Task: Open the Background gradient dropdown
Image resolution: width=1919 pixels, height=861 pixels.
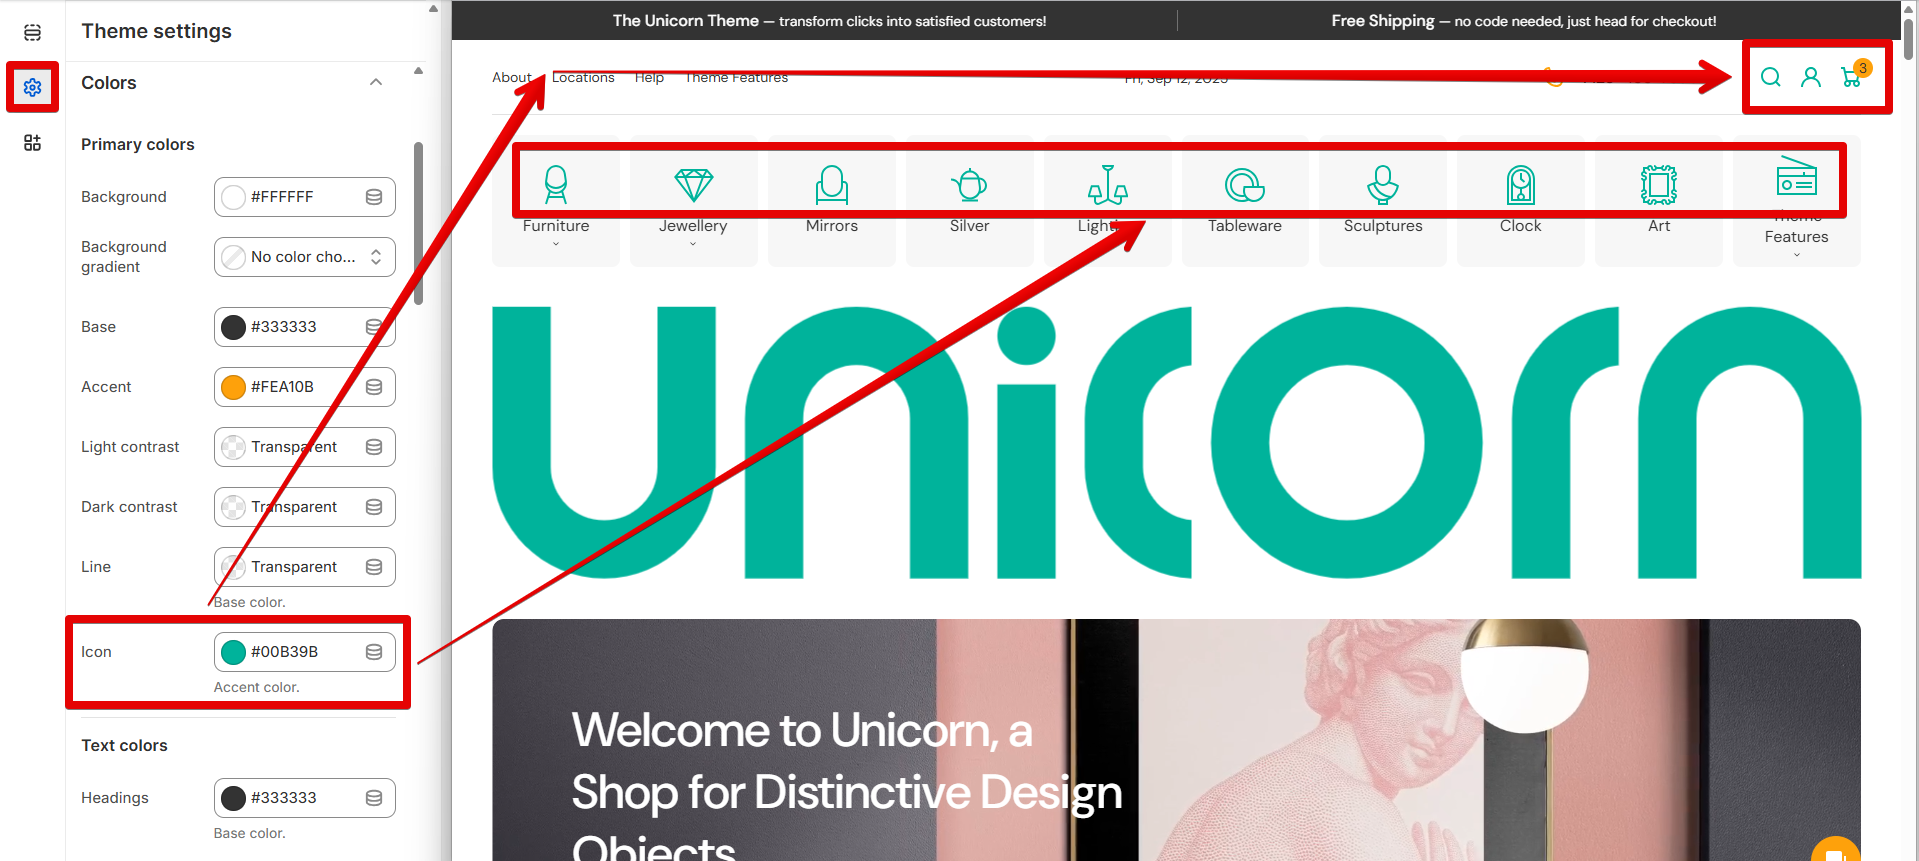Action: [304, 257]
